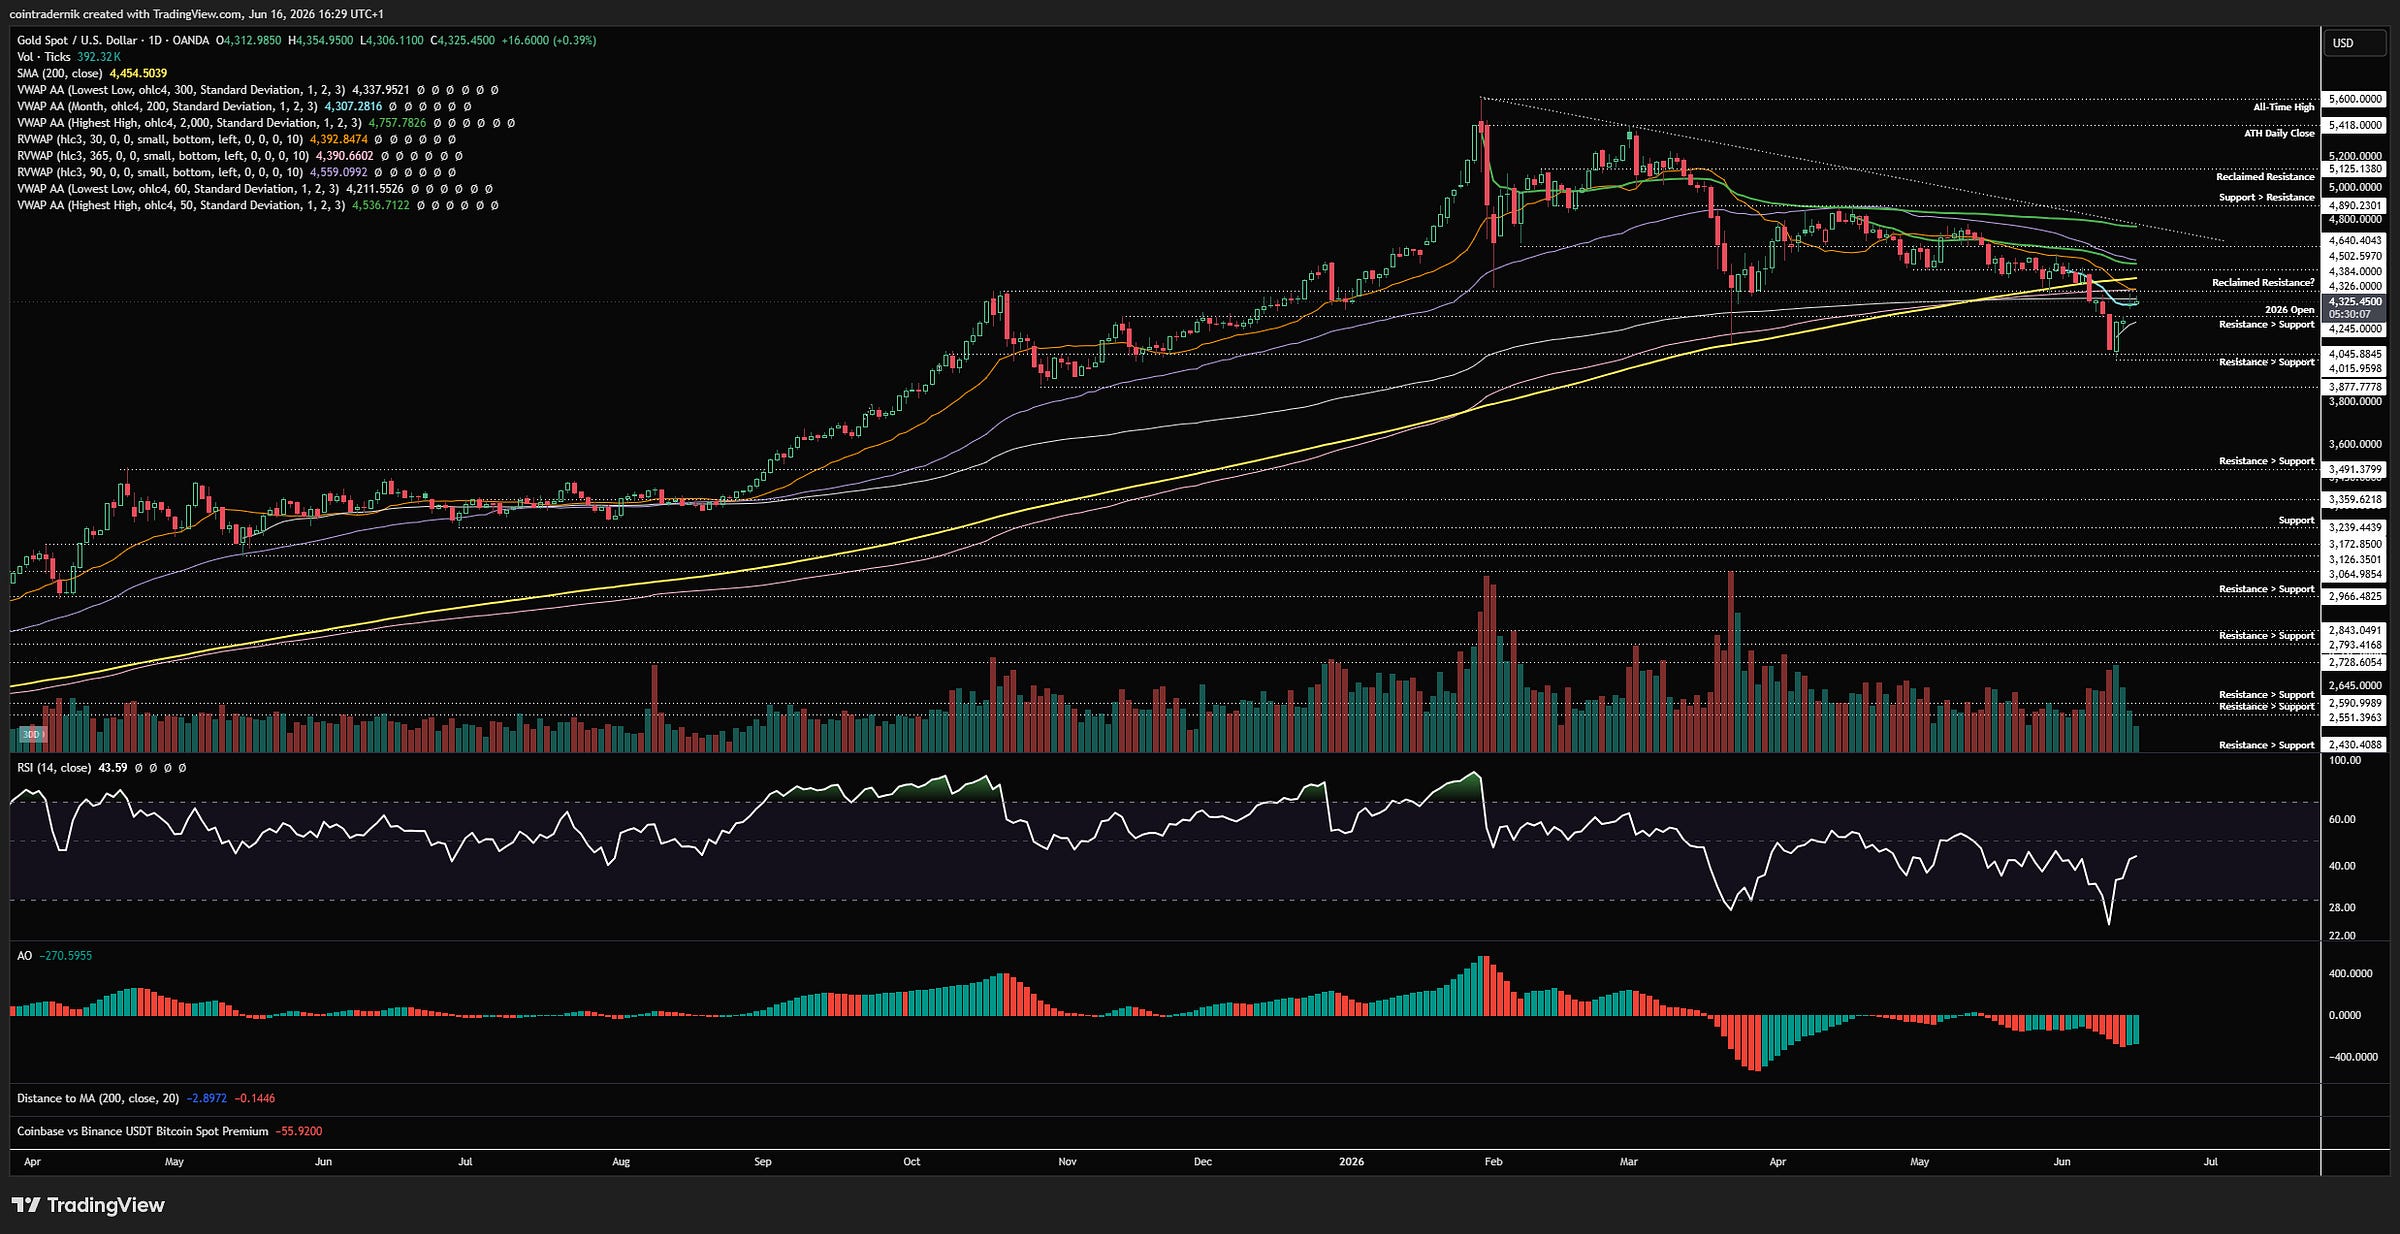Click the 2026 Open annotation label
Image resolution: width=2400 pixels, height=1234 pixels.
pos(2290,310)
